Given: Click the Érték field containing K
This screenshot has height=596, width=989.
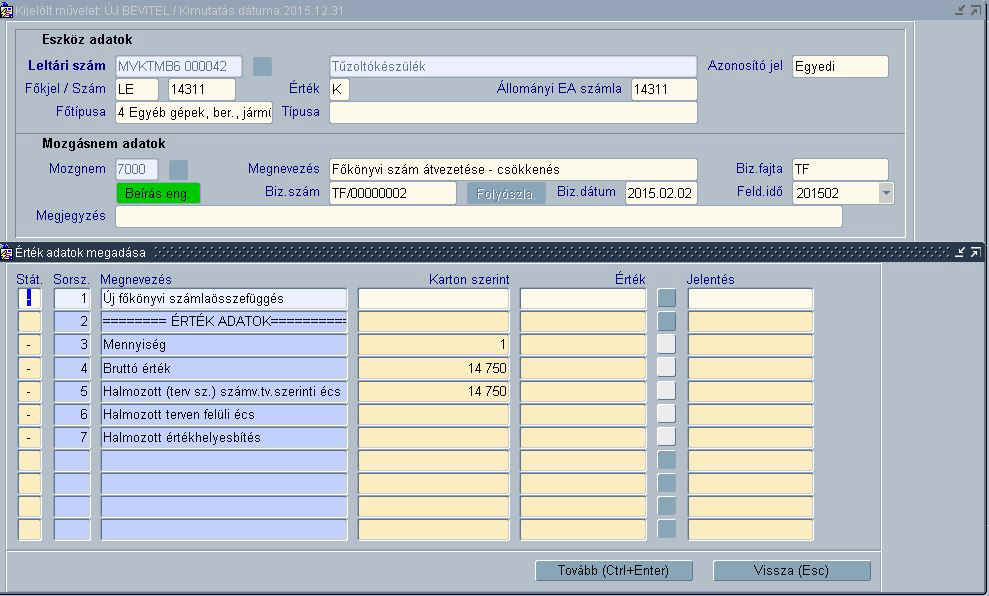Looking at the screenshot, I should click(339, 90).
